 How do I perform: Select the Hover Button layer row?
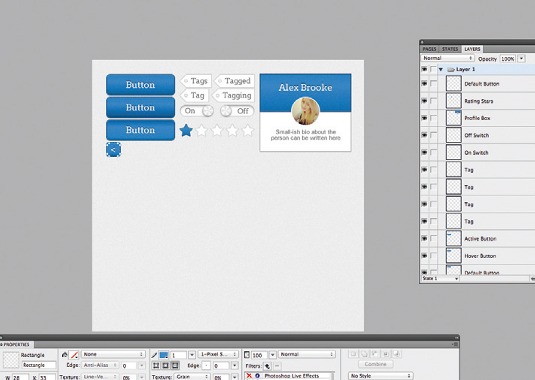click(478, 256)
